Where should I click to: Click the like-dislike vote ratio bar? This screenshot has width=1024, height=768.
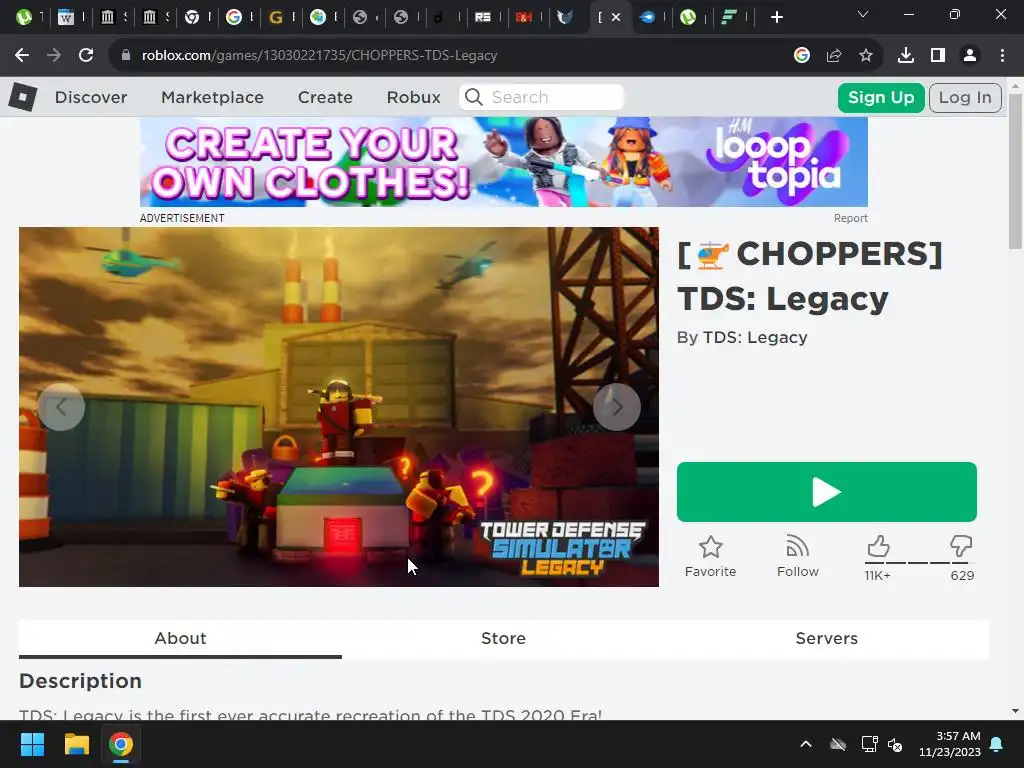point(920,562)
